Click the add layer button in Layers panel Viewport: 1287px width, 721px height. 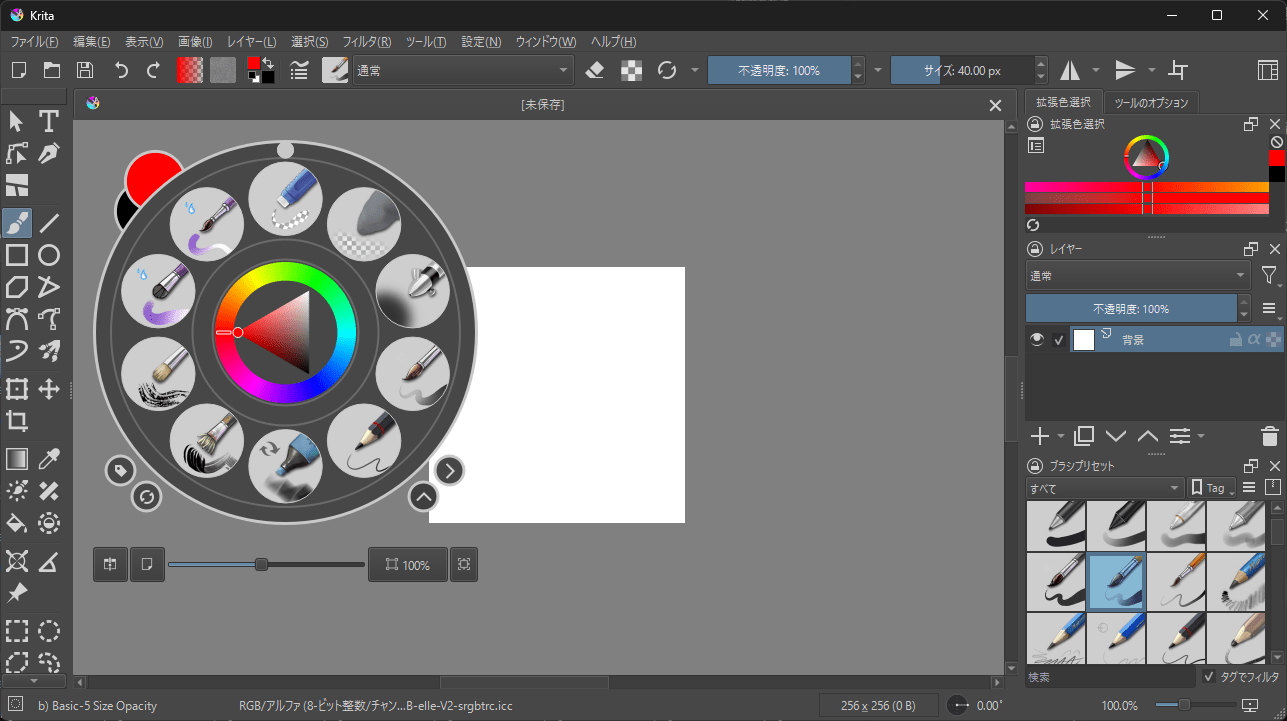[1039, 436]
